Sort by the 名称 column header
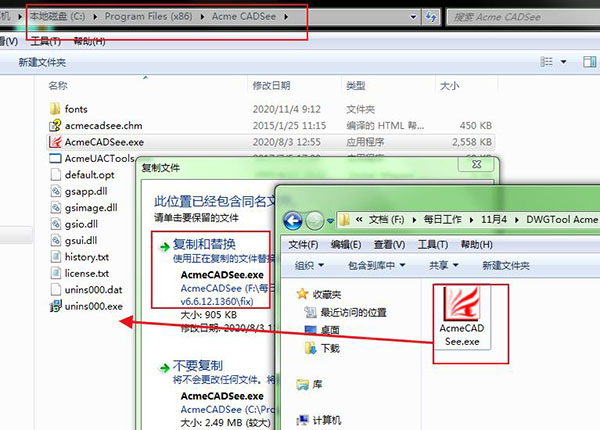 click(58, 85)
